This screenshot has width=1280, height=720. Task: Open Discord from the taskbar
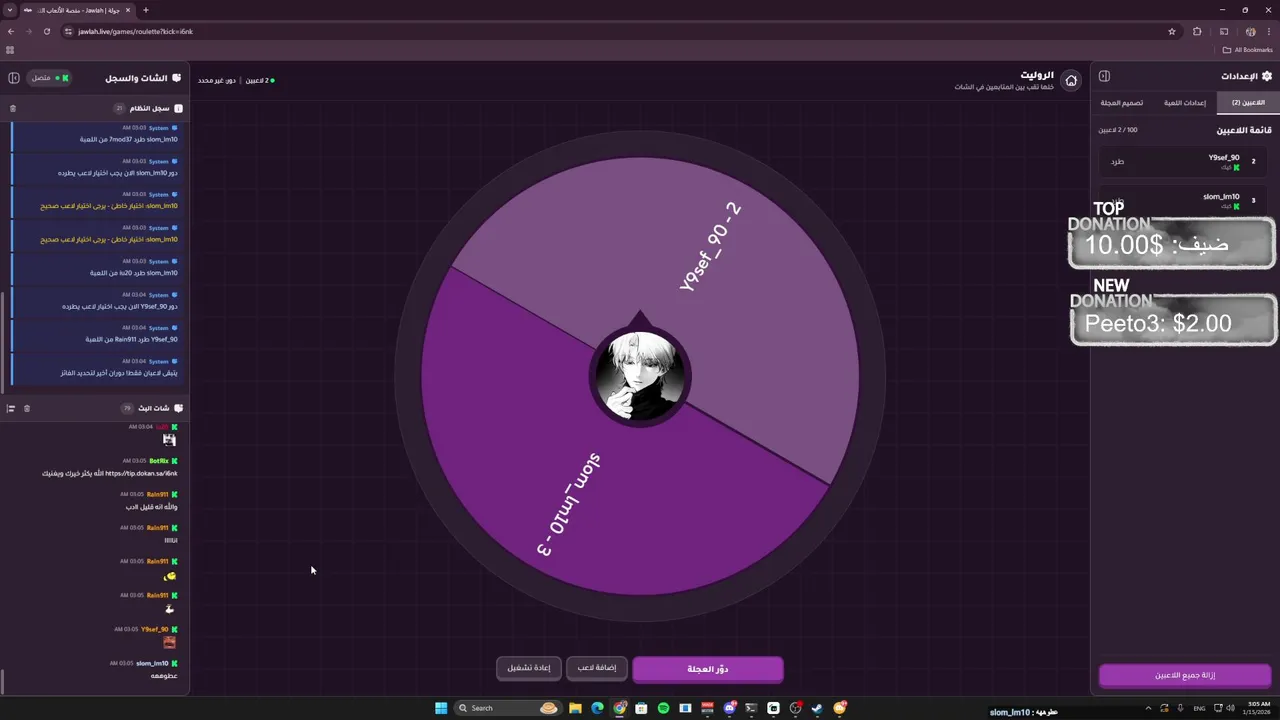click(729, 708)
